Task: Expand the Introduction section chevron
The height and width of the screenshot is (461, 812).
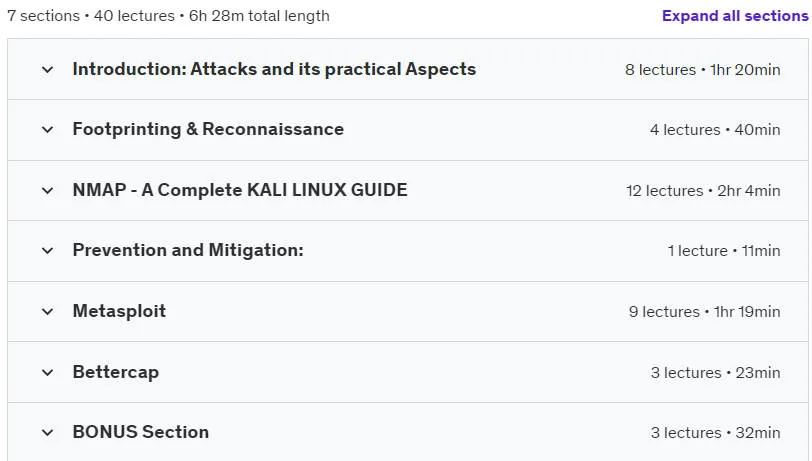Action: pyautogui.click(x=47, y=69)
